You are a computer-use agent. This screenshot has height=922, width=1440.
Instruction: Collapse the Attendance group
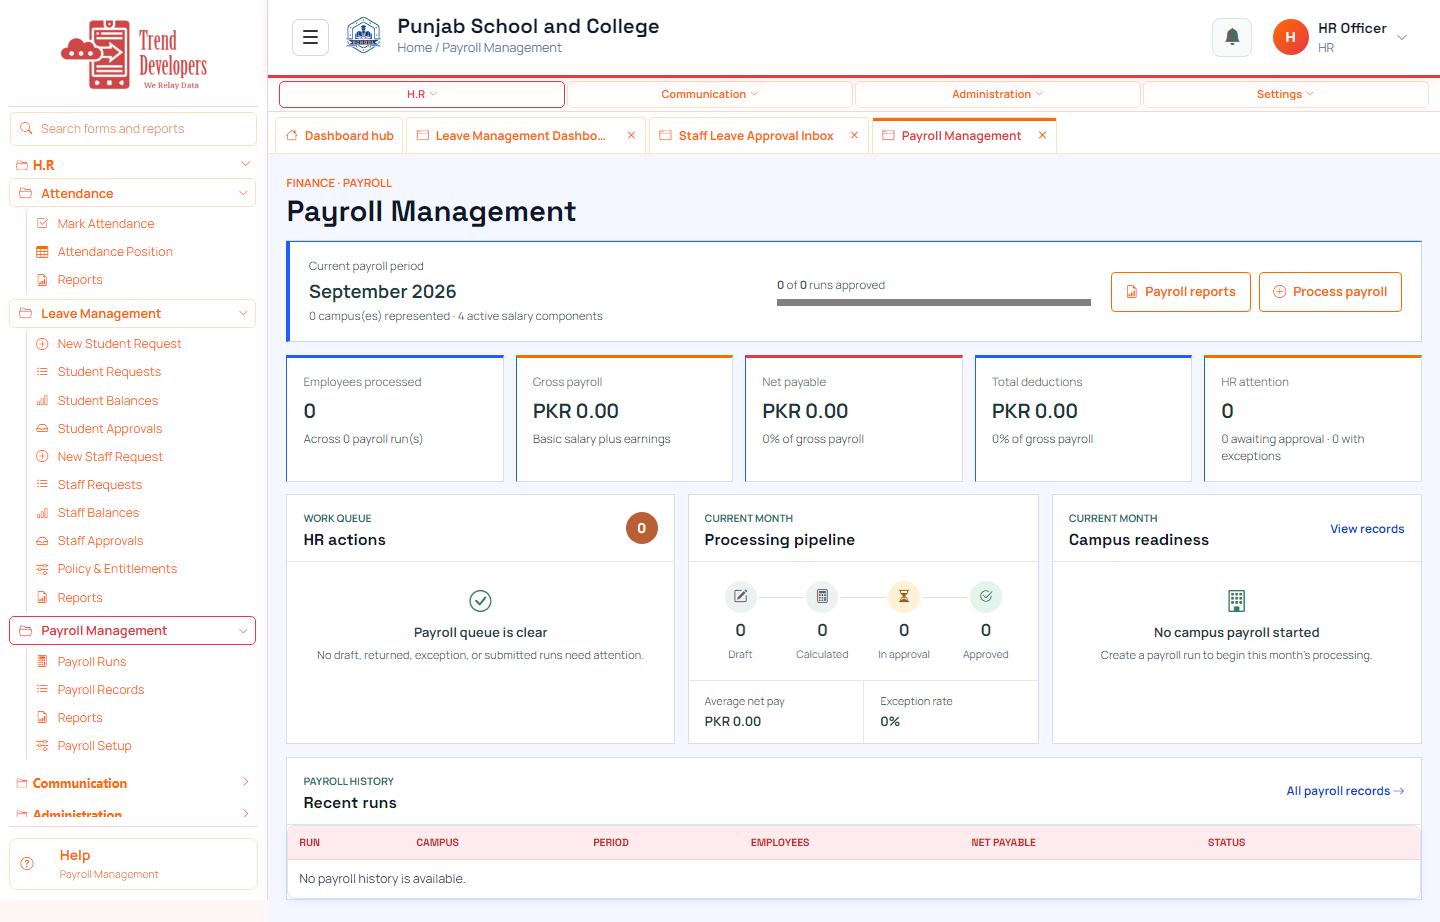click(243, 193)
